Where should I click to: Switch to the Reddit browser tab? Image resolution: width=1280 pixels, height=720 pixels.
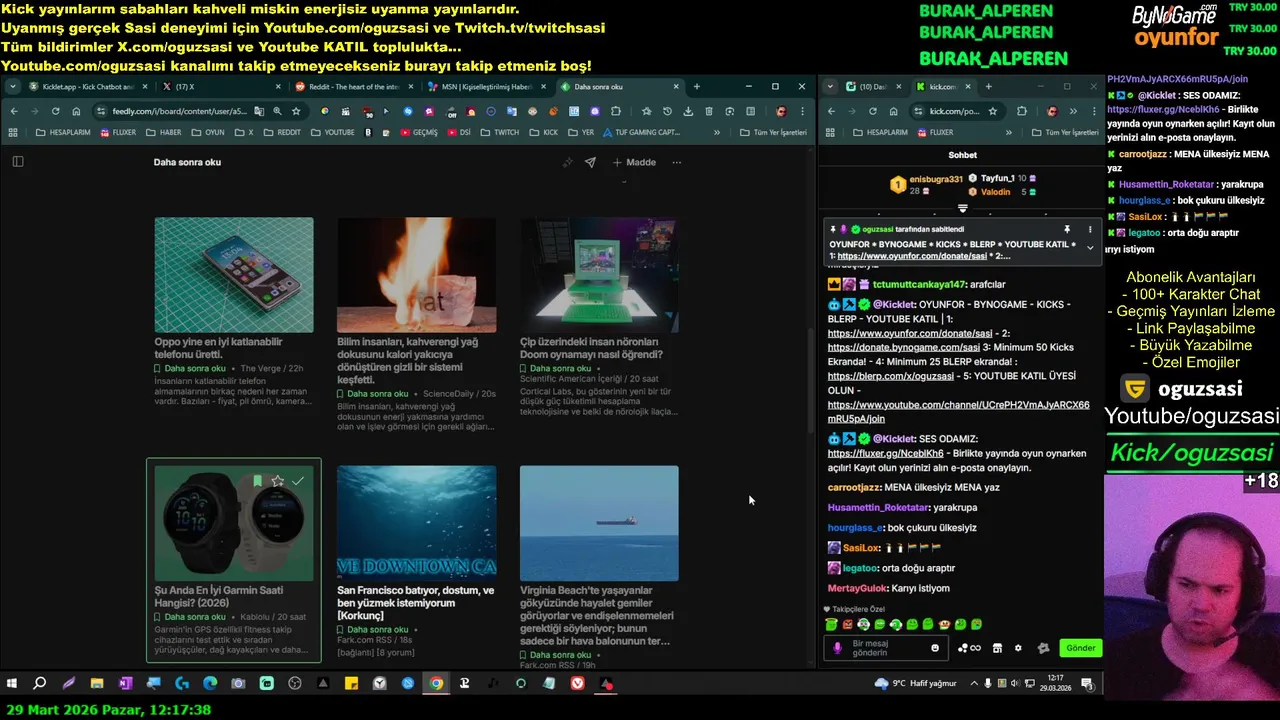(355, 87)
